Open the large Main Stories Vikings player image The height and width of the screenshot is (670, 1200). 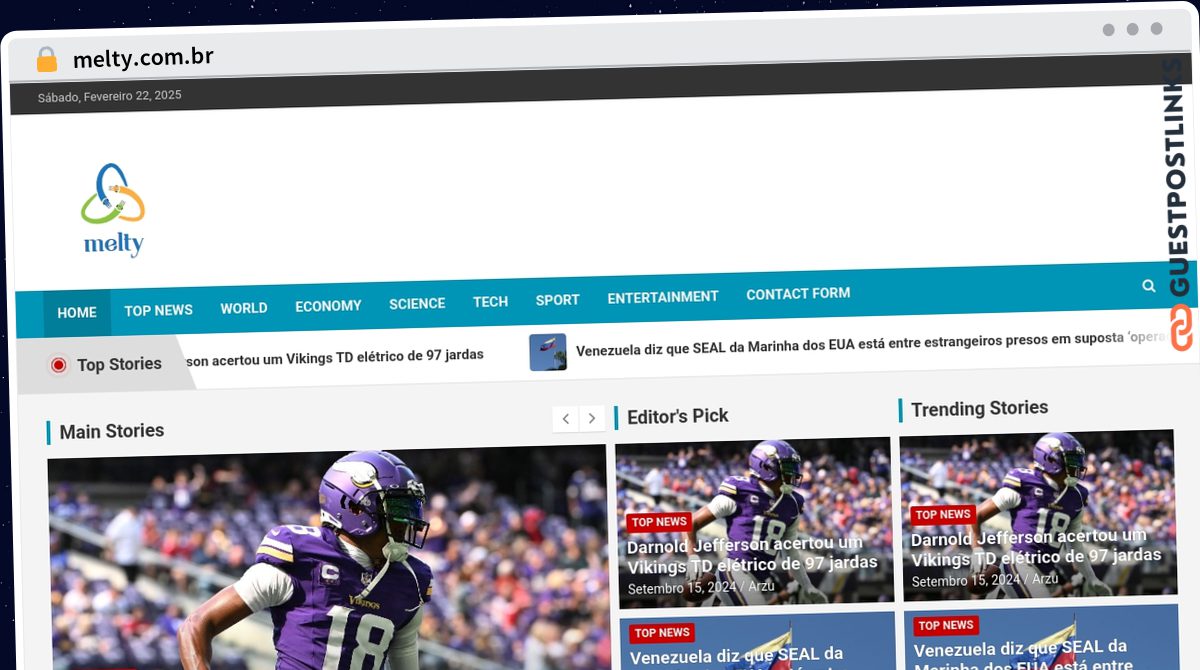coord(328,560)
